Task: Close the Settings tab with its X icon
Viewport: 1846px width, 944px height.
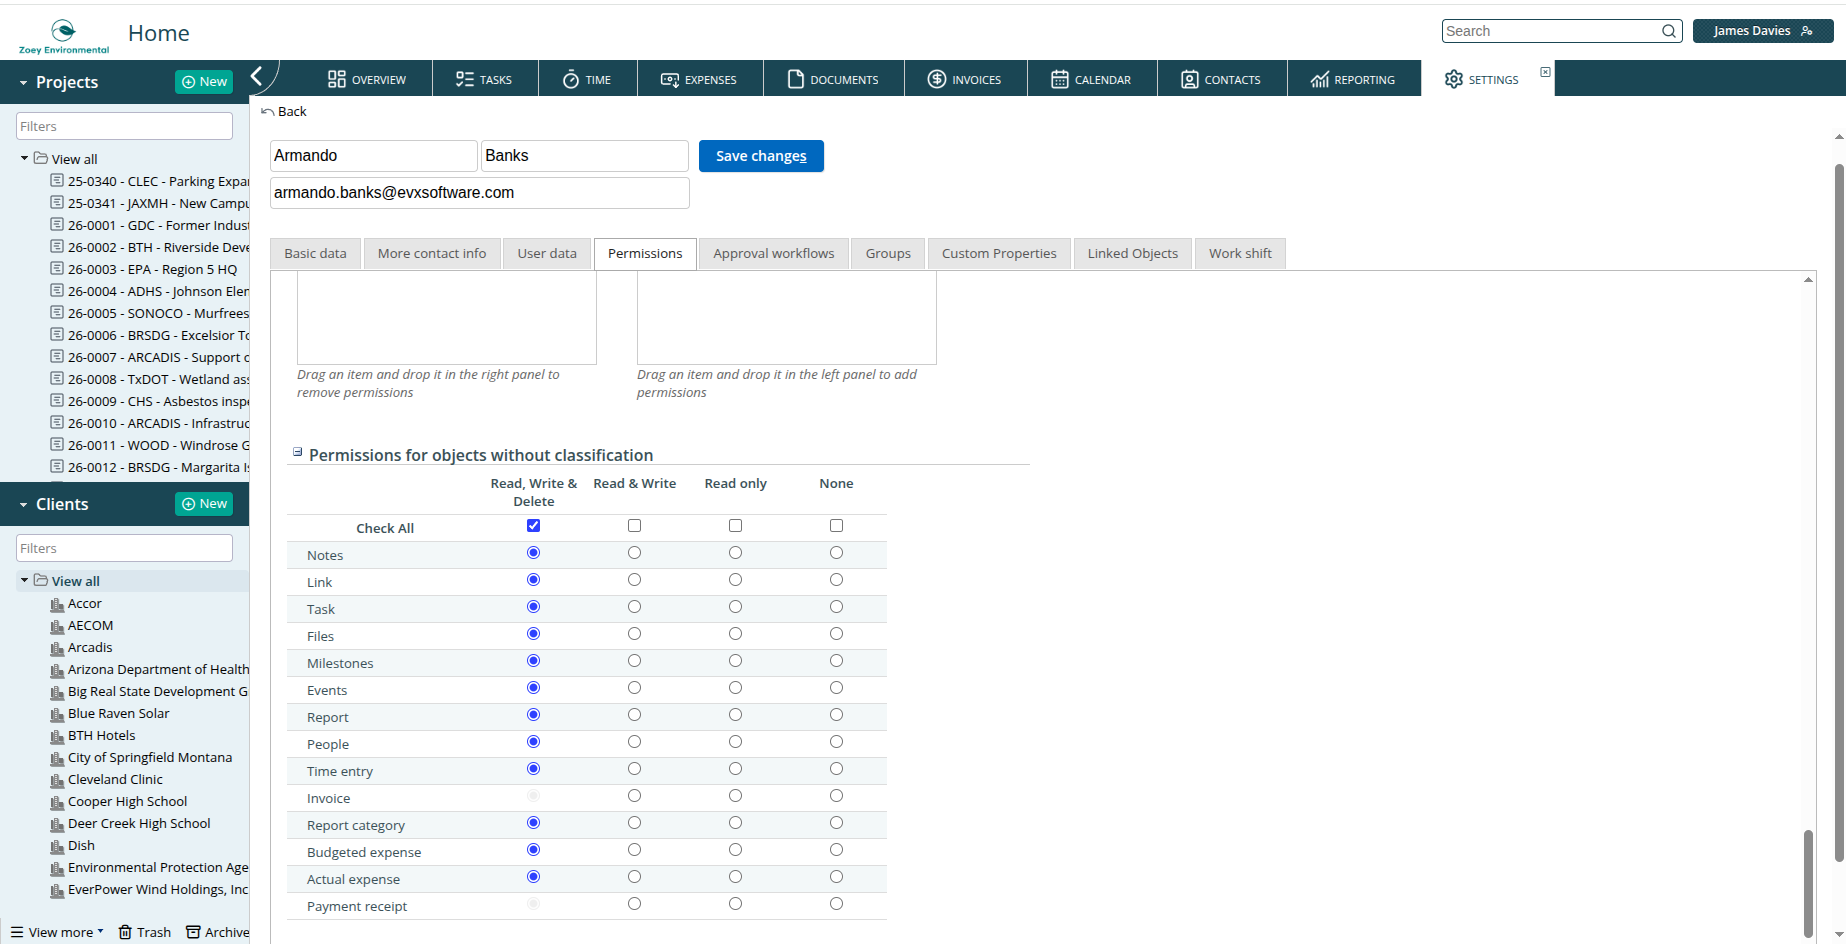Action: point(1545,72)
